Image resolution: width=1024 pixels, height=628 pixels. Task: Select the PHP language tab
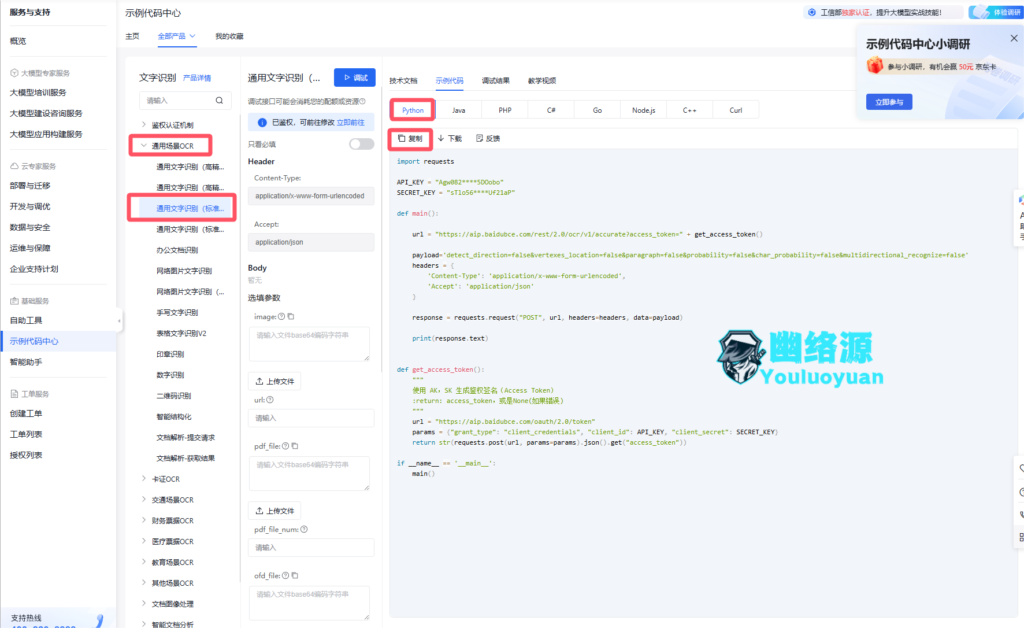505,110
